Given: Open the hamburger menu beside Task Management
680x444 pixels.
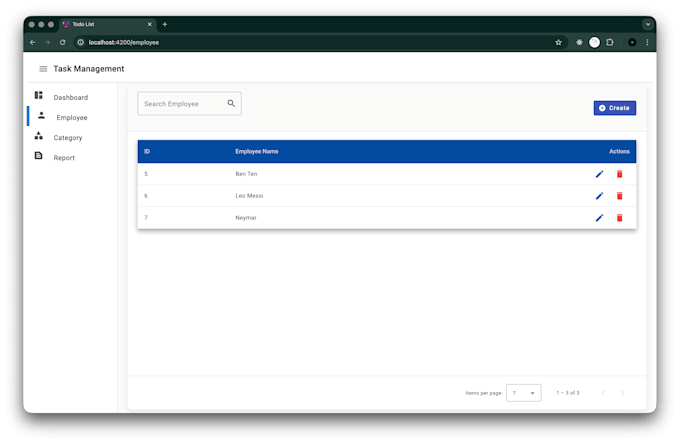Looking at the screenshot, I should point(43,69).
